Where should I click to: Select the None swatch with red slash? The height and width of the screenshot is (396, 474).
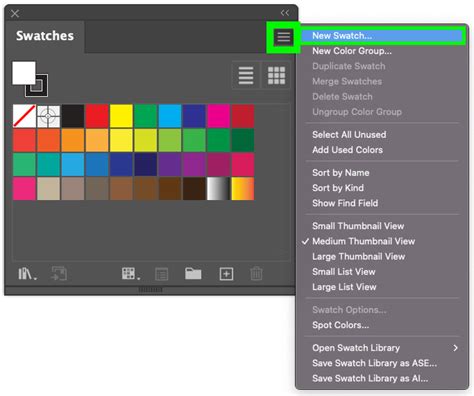pyautogui.click(x=24, y=116)
